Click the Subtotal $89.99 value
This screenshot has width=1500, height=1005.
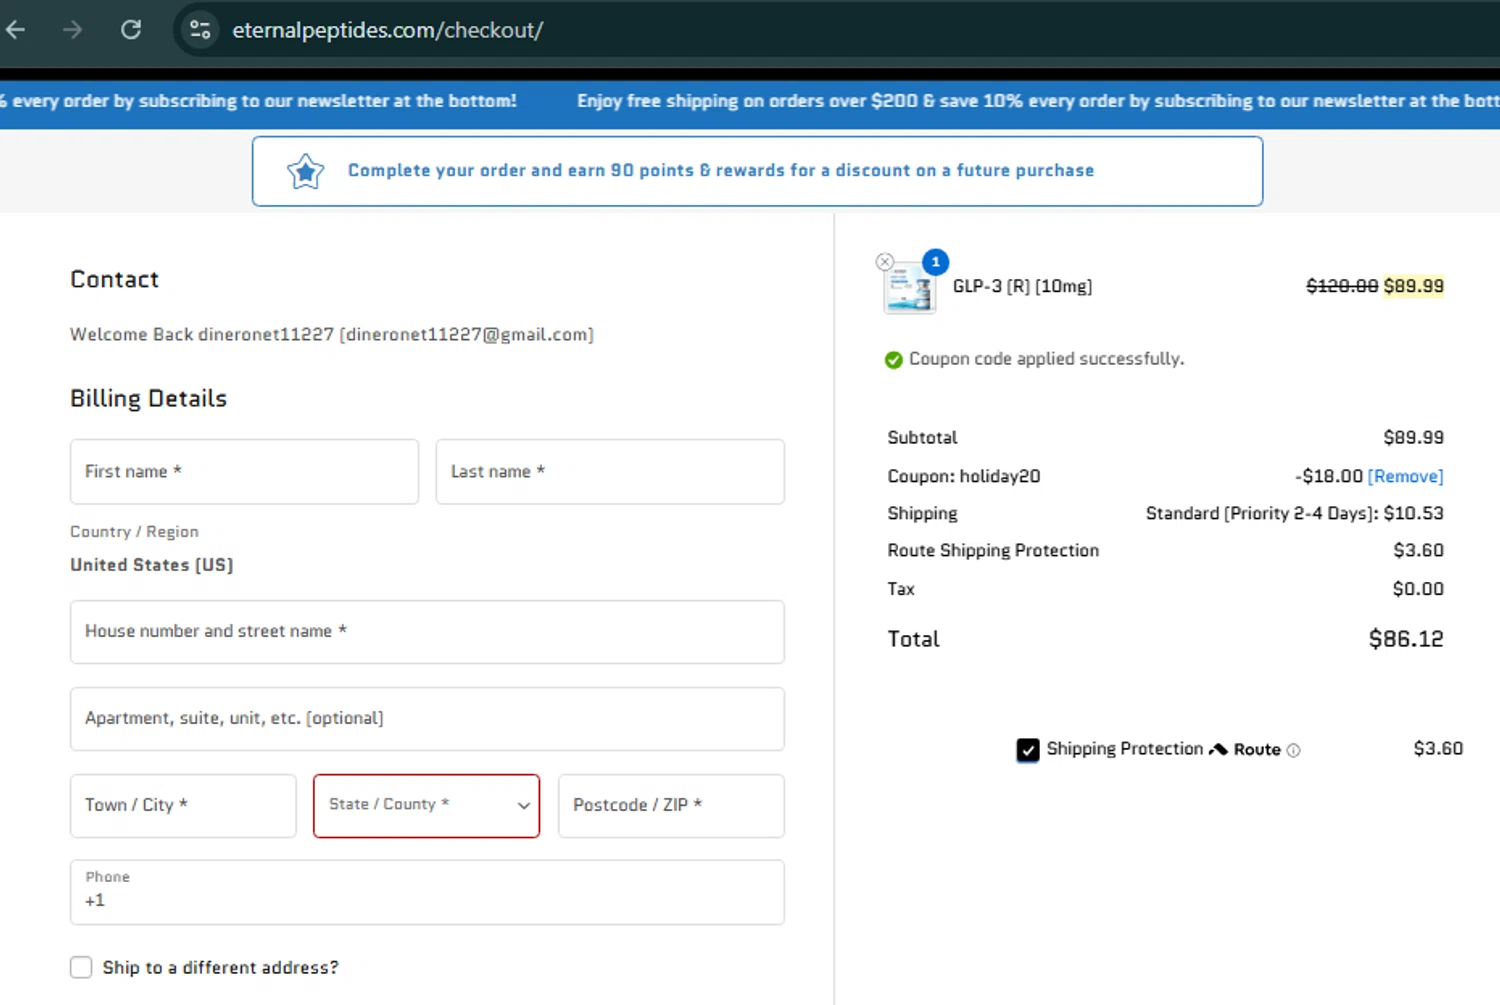click(1413, 437)
